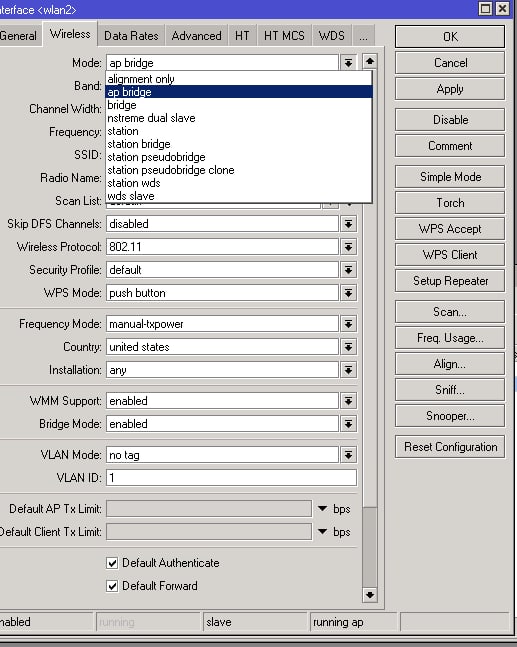Click the WPS Accept button
This screenshot has width=517, height=647.
(x=450, y=229)
